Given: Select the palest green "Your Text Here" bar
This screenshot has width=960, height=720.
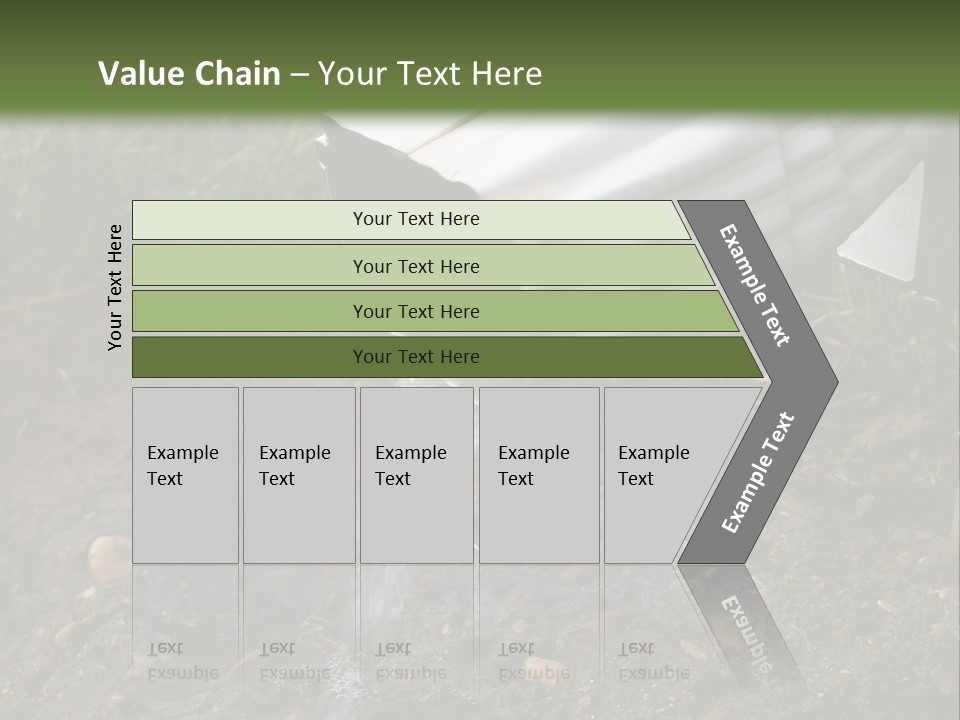Looking at the screenshot, I should pos(415,219).
